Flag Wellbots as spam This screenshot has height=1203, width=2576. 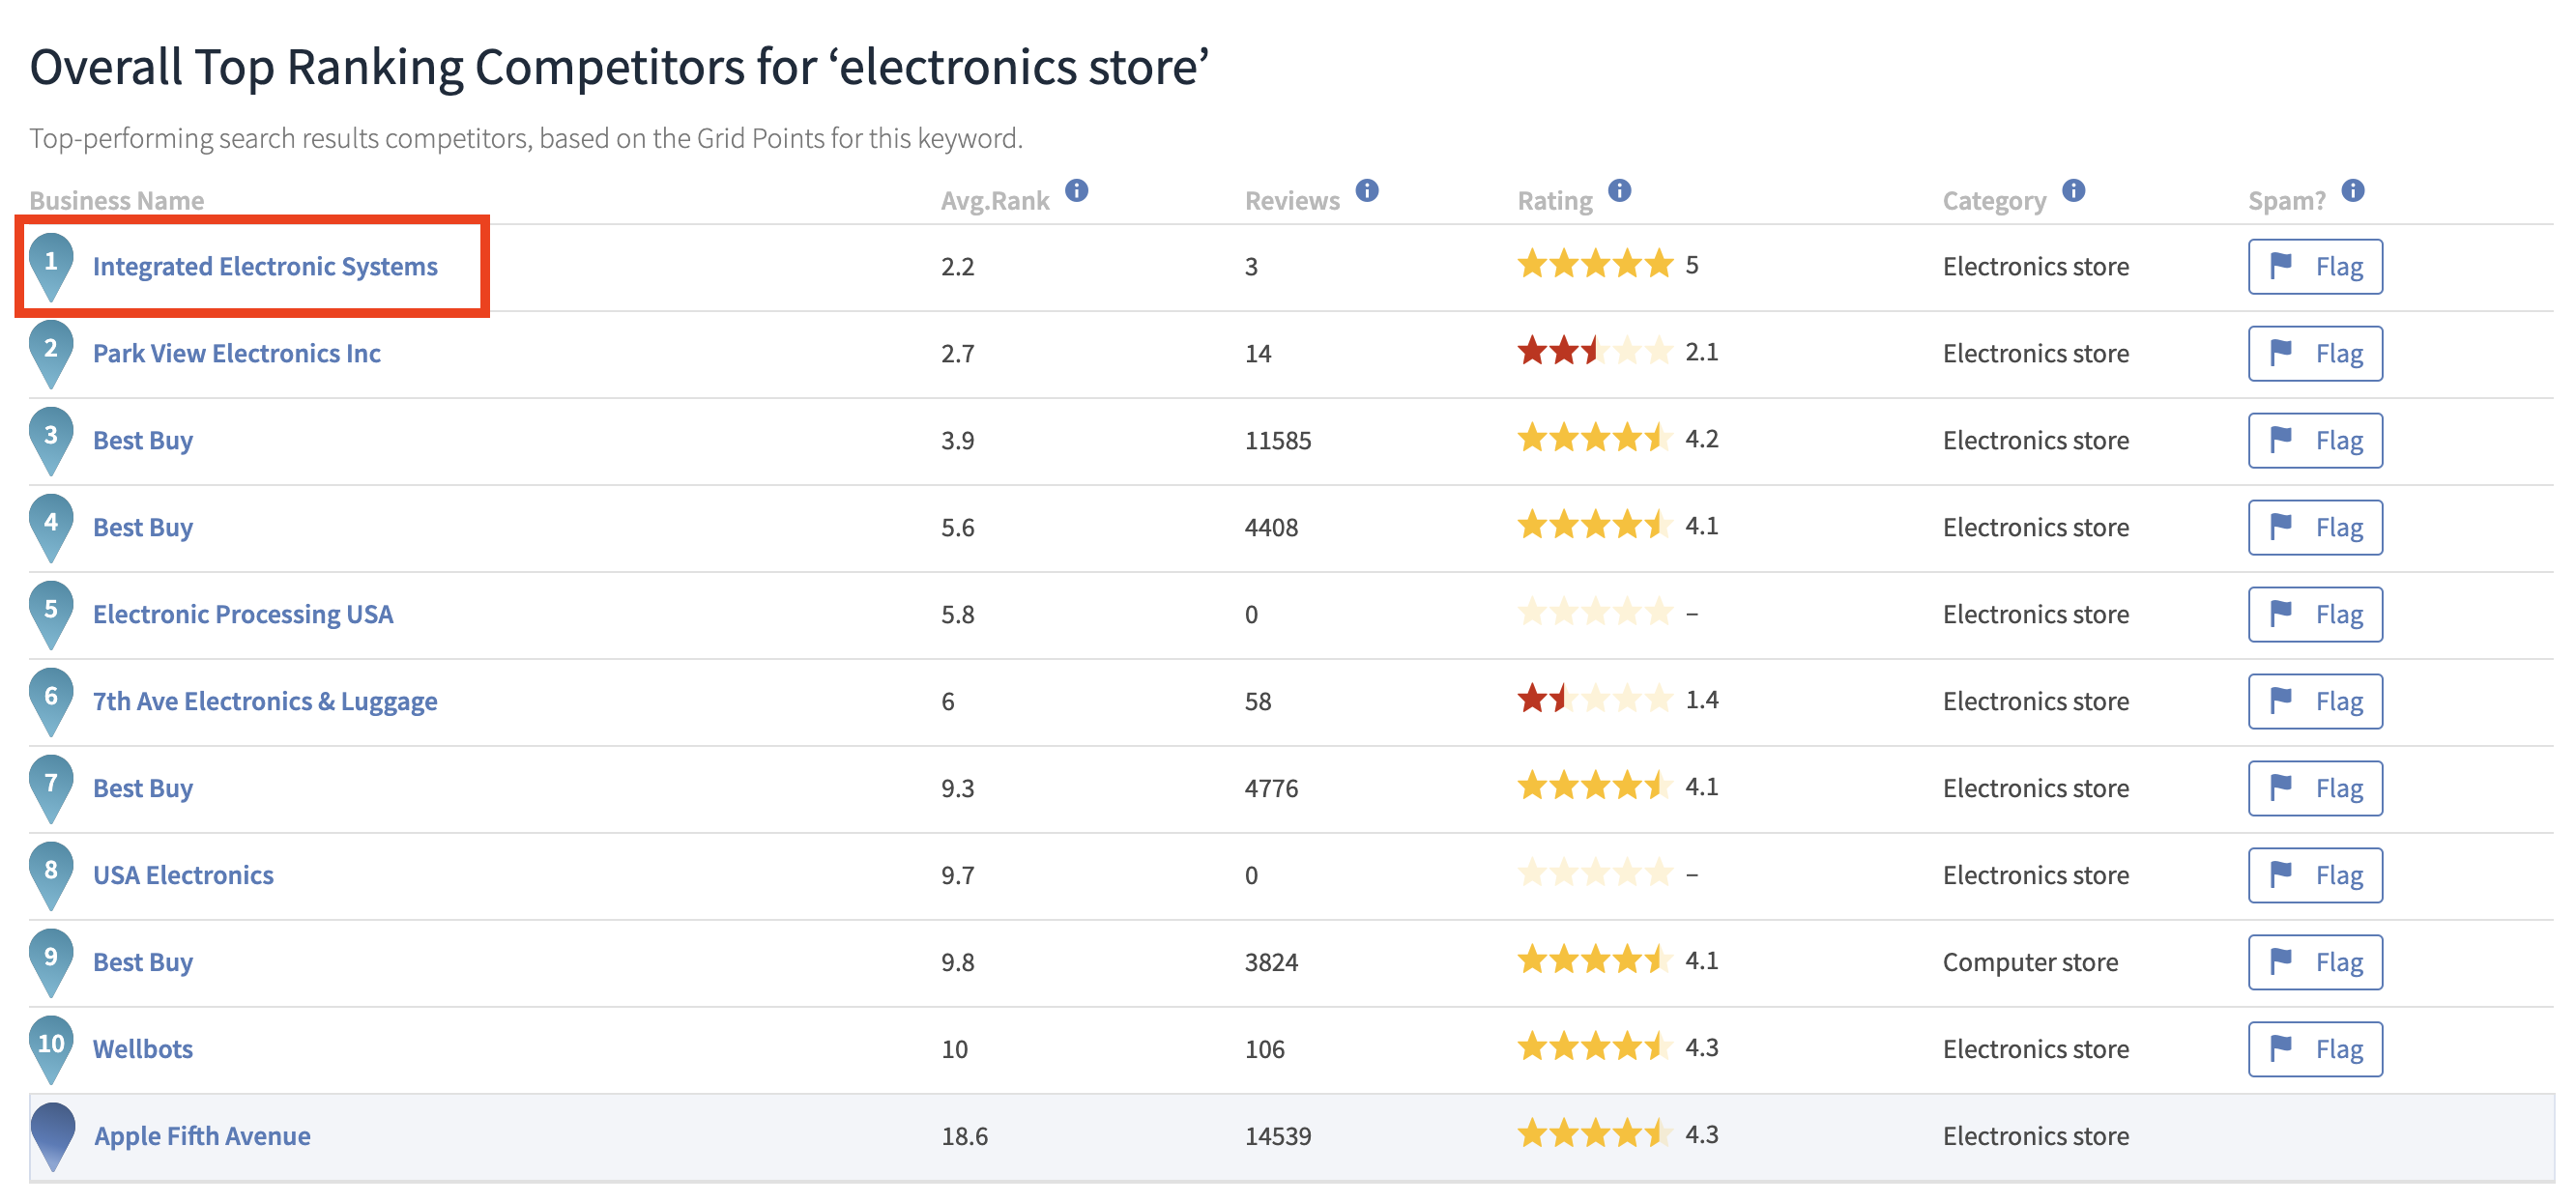(x=2315, y=1050)
